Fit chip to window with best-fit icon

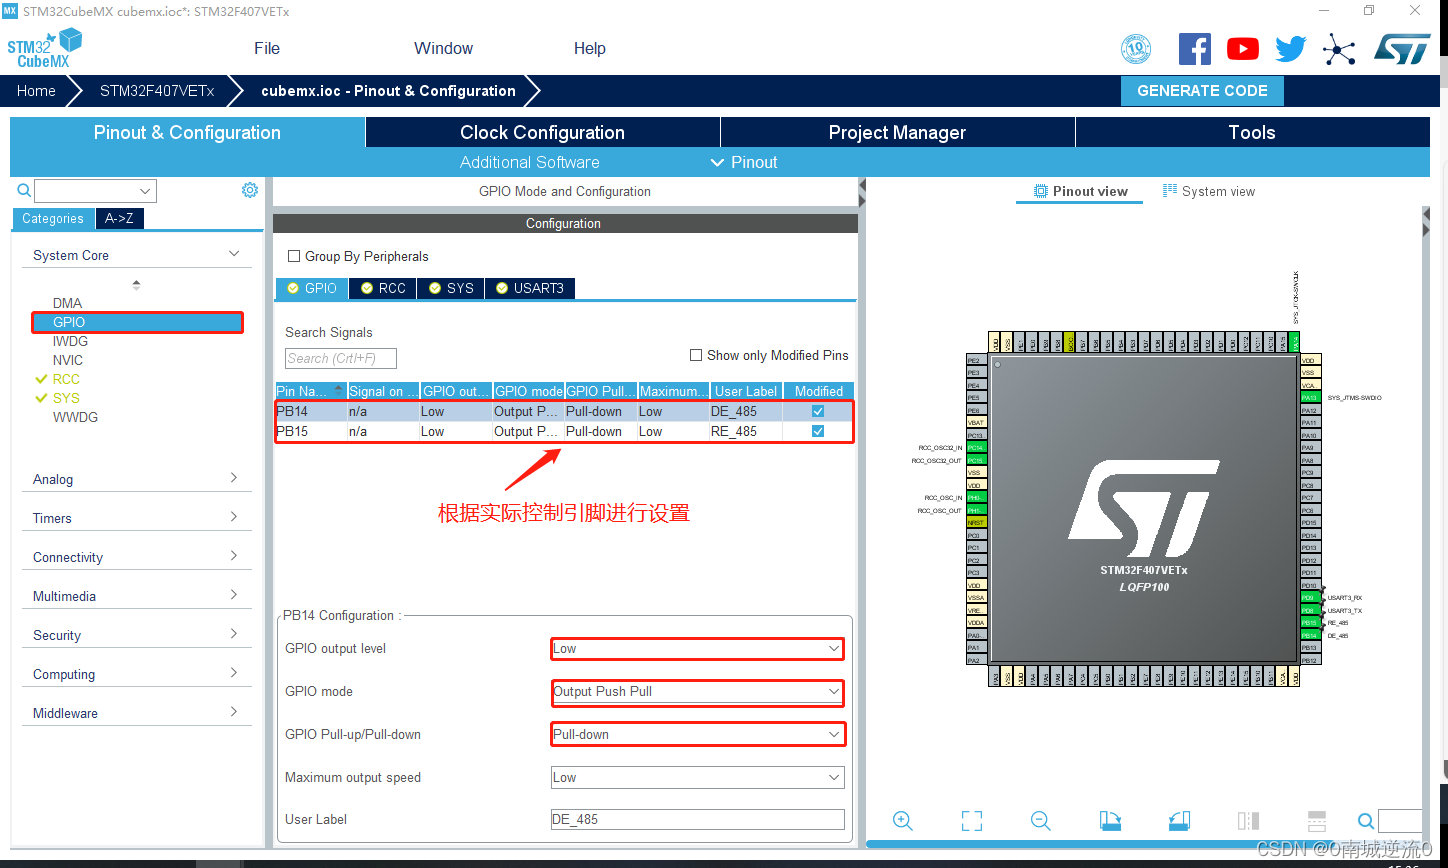click(971, 821)
